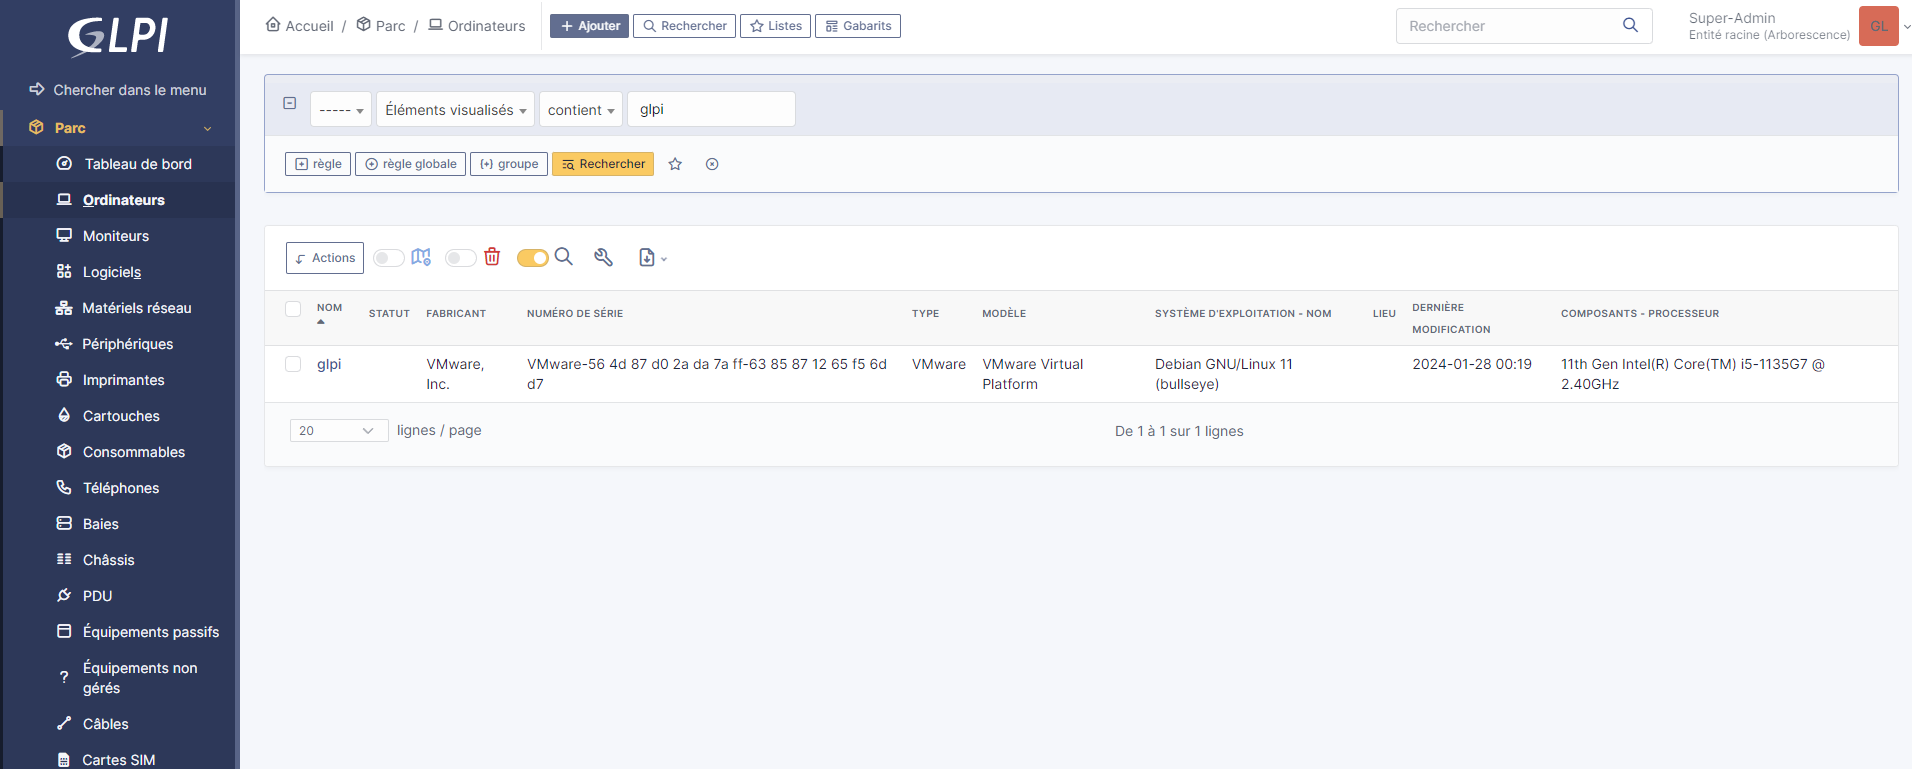
Task: Open Châssis columns icon
Action: [64, 559]
